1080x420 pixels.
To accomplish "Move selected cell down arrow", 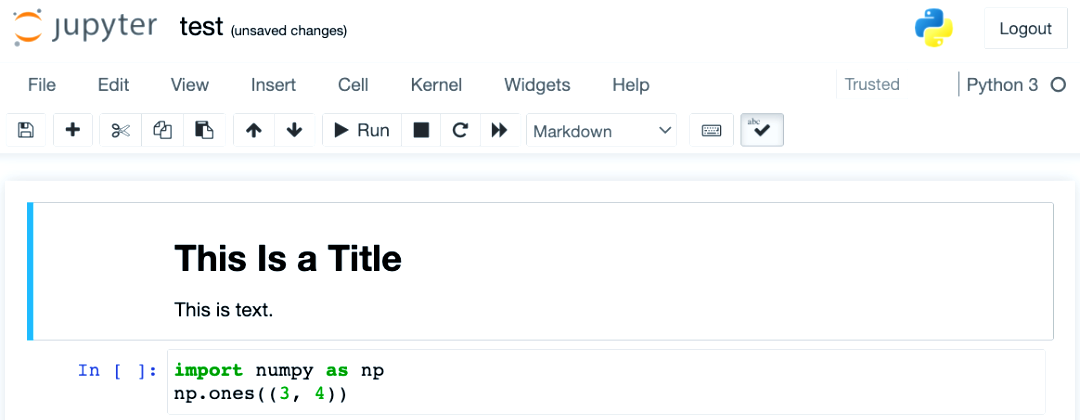I will 295,130.
